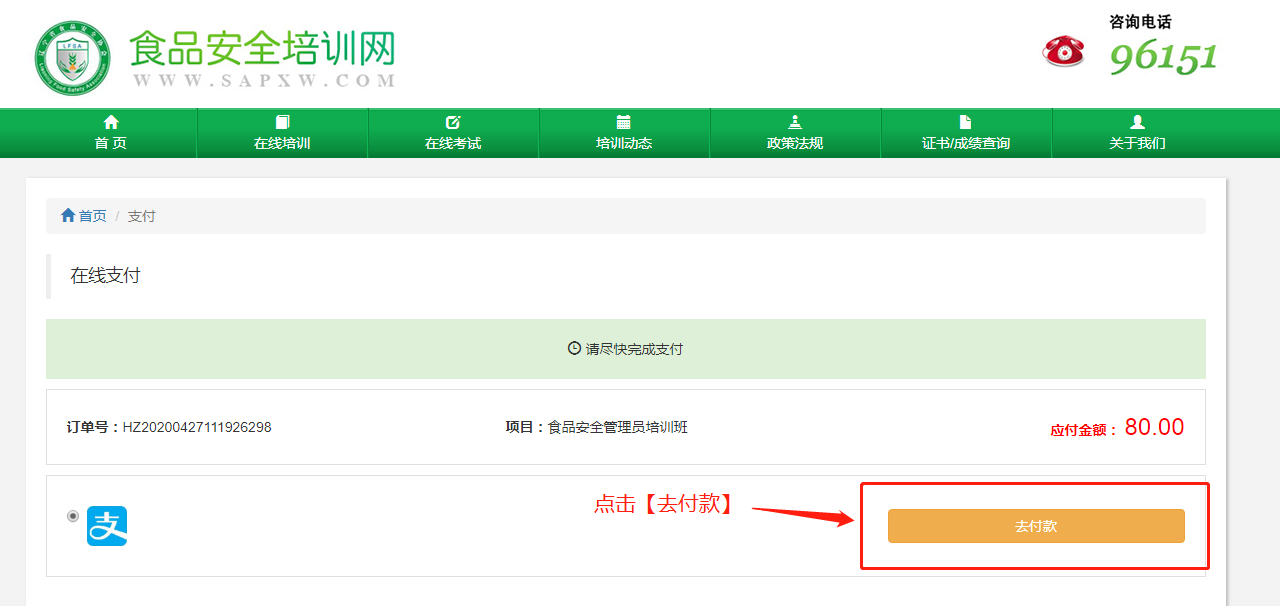The width and height of the screenshot is (1280, 606).
Task: Click the home icon above 首页
Action: pos(111,122)
